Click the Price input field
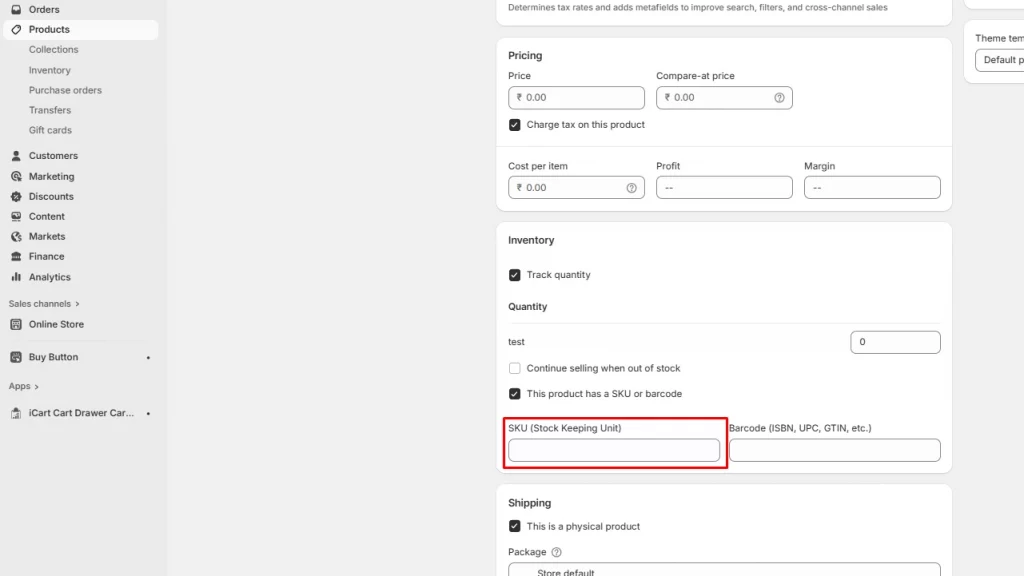The width and height of the screenshot is (1024, 576). (576, 97)
